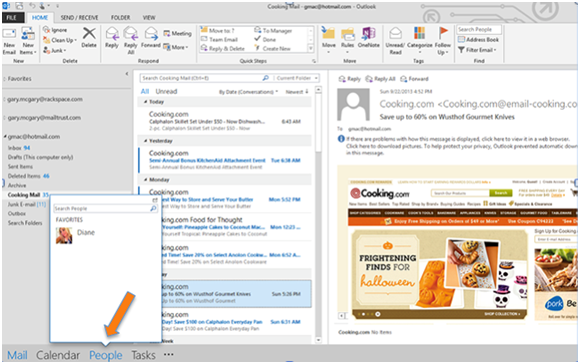Toggle Unread/Read status

395,40
